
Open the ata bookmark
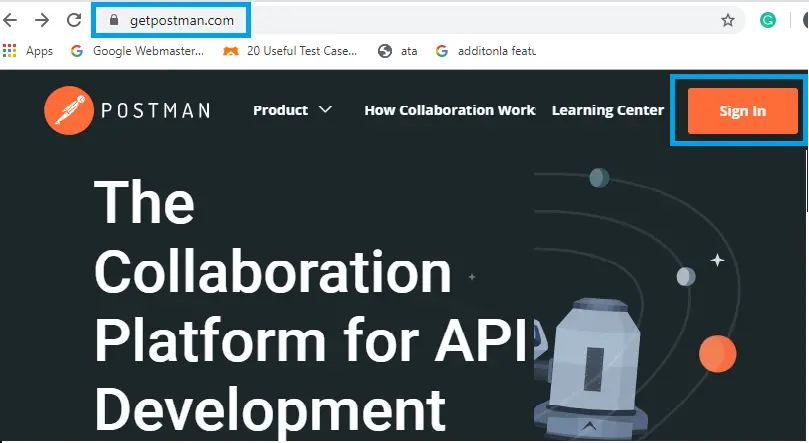398,51
